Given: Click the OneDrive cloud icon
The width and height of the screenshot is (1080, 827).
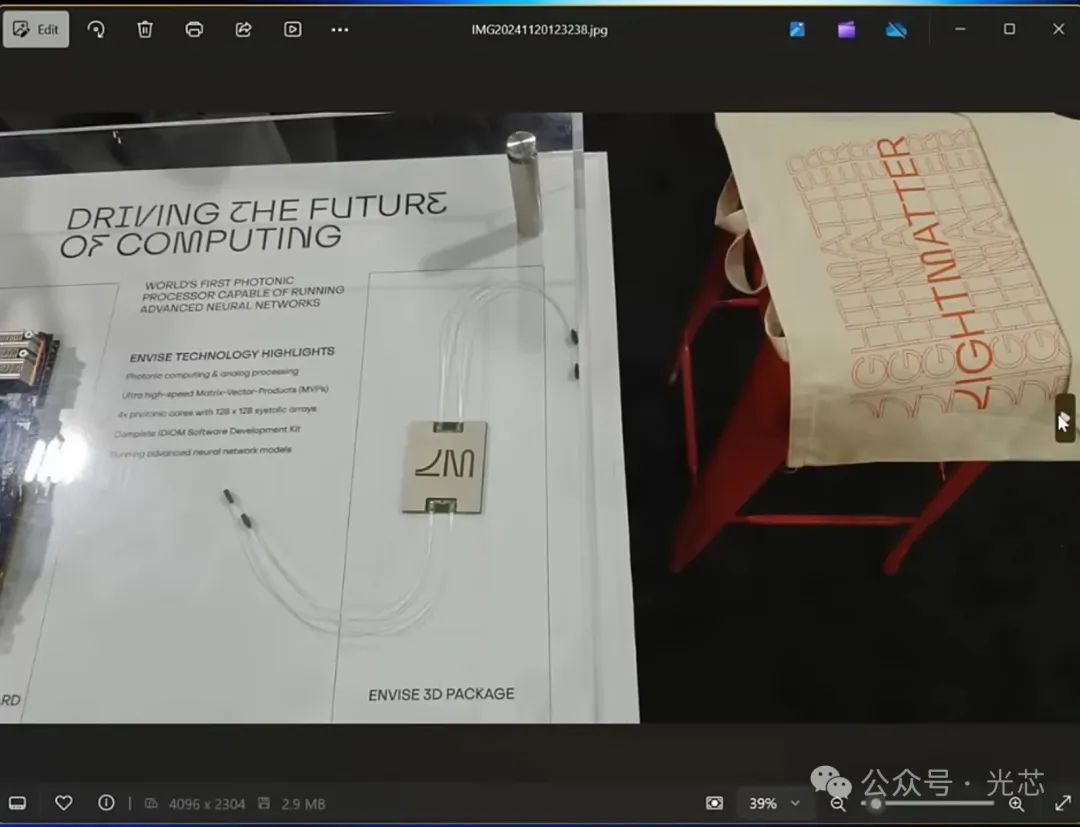Looking at the screenshot, I should pyautogui.click(x=895, y=30).
